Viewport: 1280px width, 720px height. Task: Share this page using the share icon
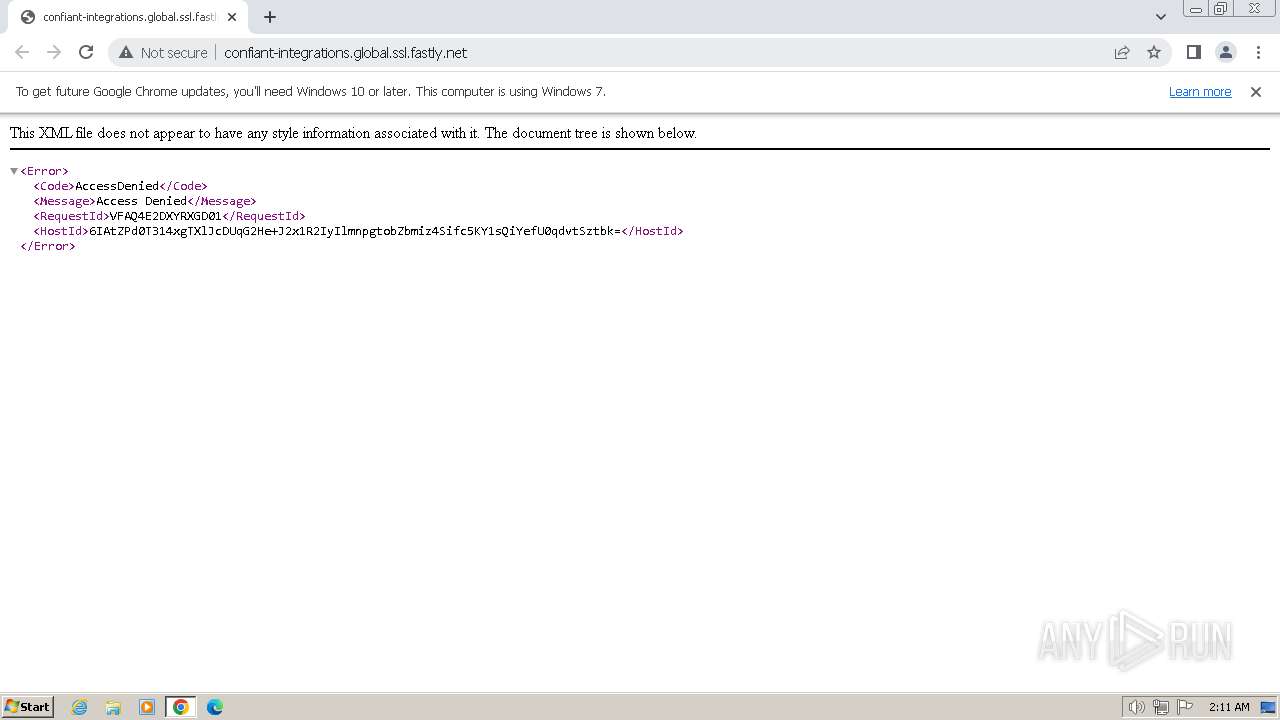pos(1122,52)
